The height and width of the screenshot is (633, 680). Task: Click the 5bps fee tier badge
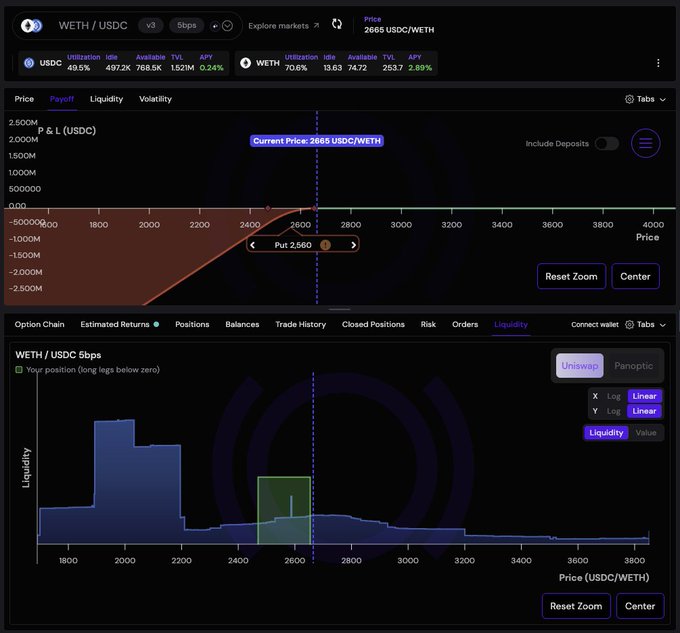point(186,26)
